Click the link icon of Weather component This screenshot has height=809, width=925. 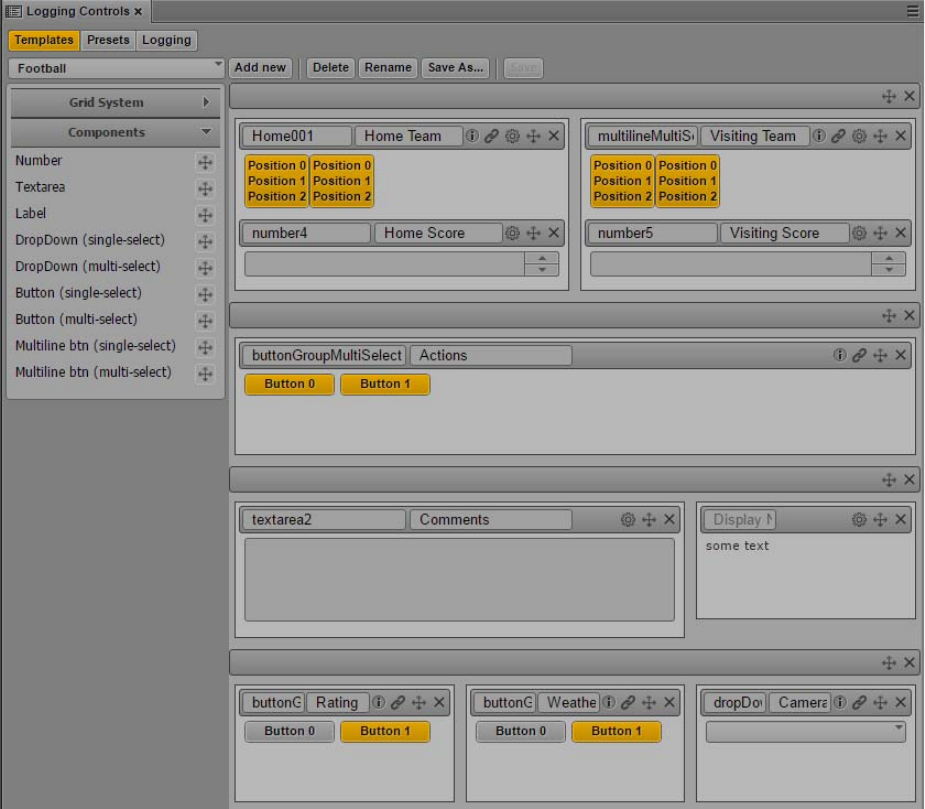(628, 702)
